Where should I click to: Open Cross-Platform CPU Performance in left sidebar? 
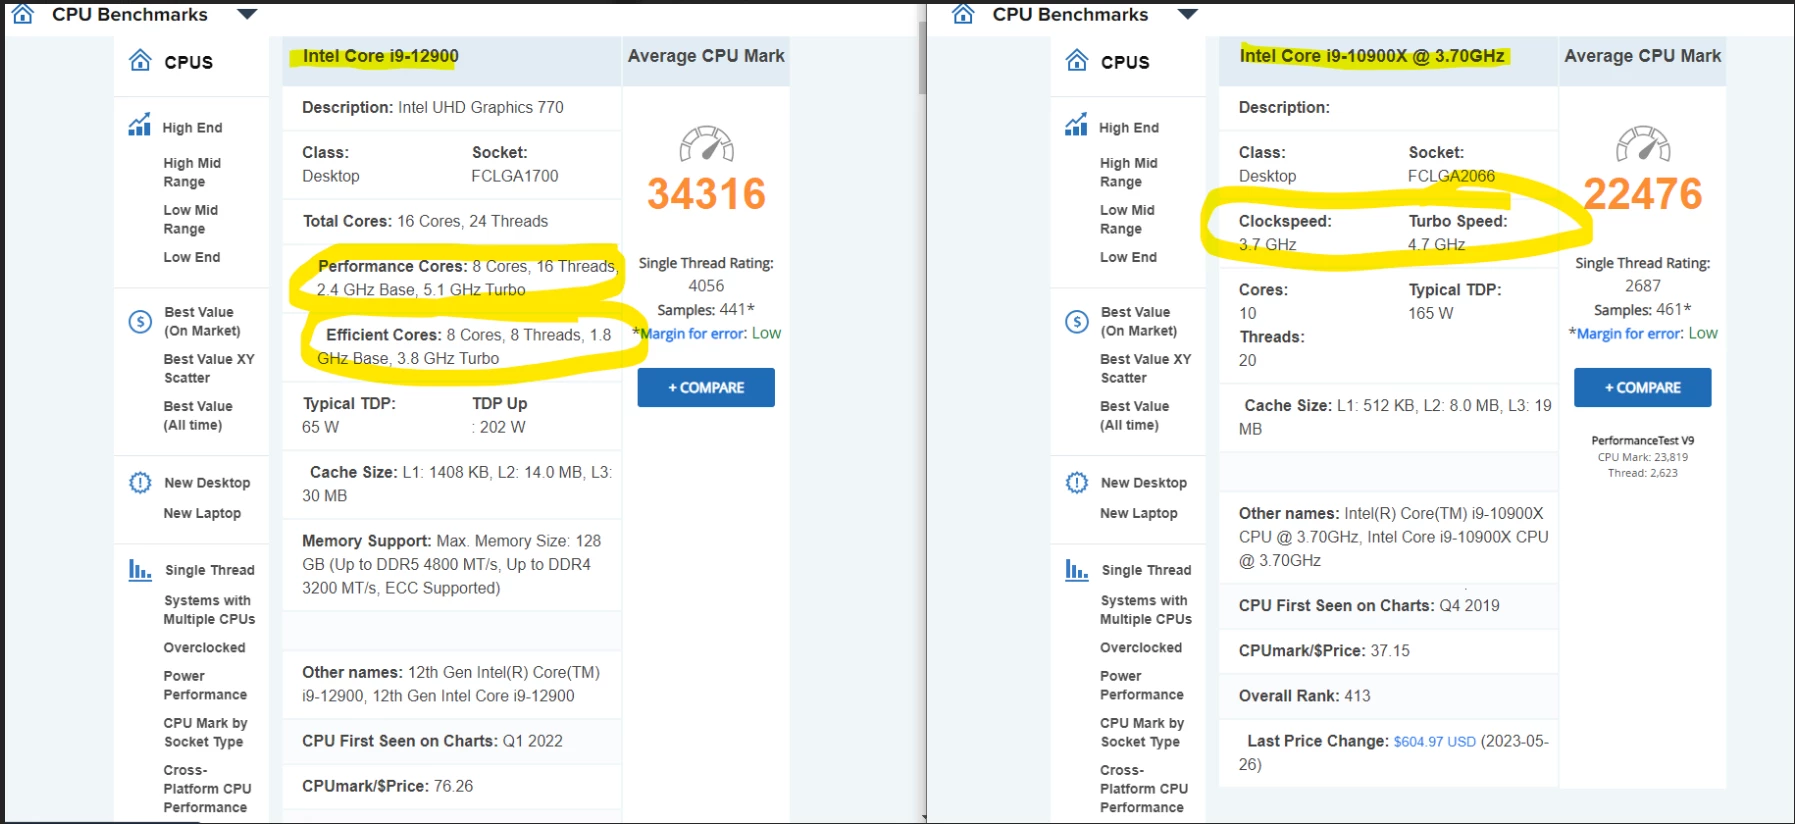click(207, 788)
